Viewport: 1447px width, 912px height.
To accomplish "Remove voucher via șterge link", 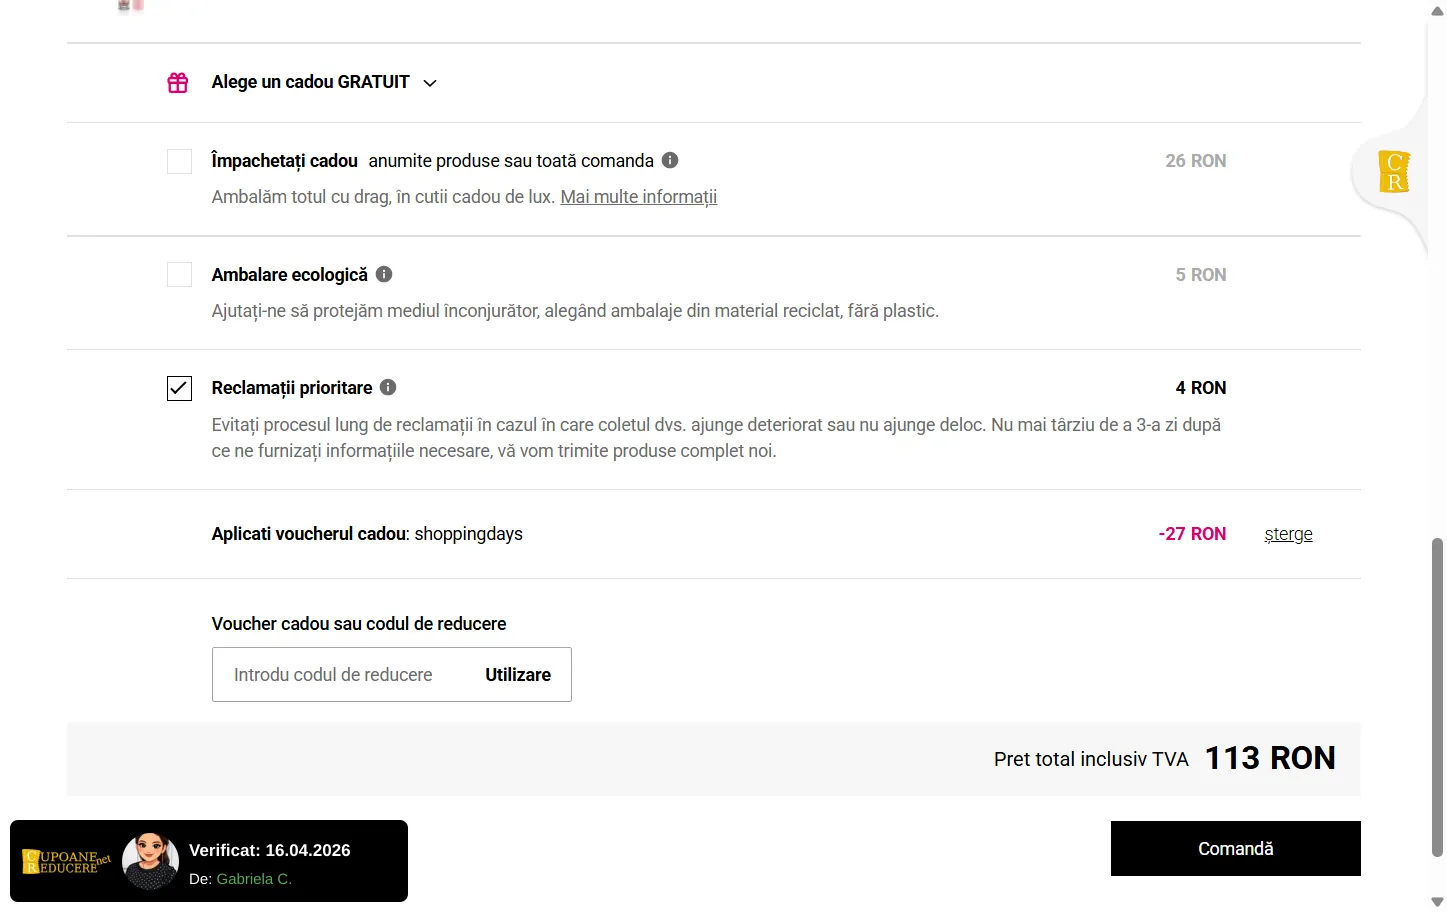I will (x=1288, y=534).
